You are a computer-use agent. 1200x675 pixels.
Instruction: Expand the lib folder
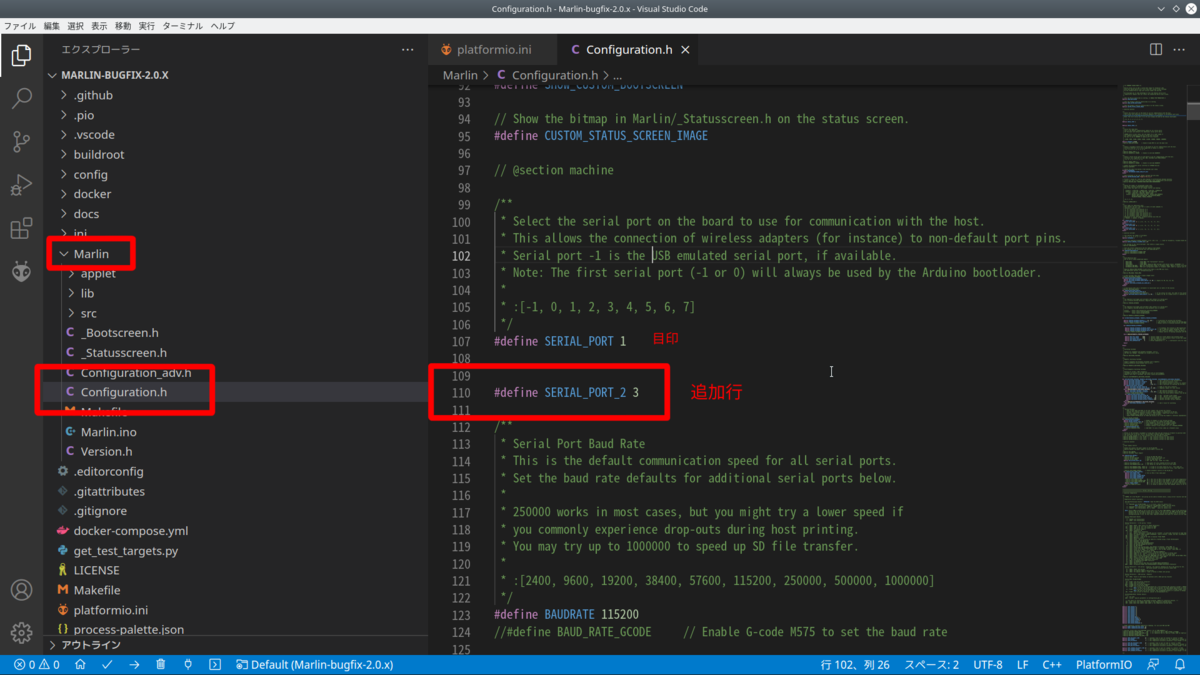(x=87, y=293)
